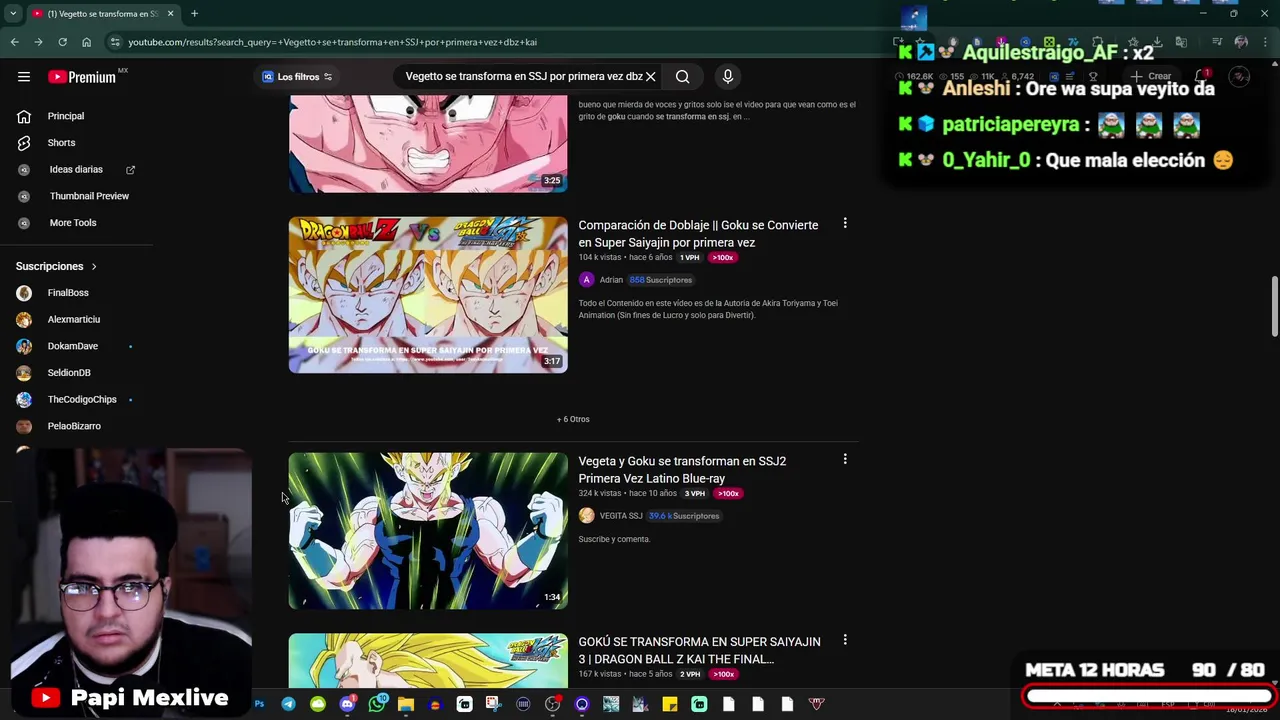The image size is (1280, 720).
Task: Open the Los filtros filter options
Action: pyautogui.click(x=297, y=77)
